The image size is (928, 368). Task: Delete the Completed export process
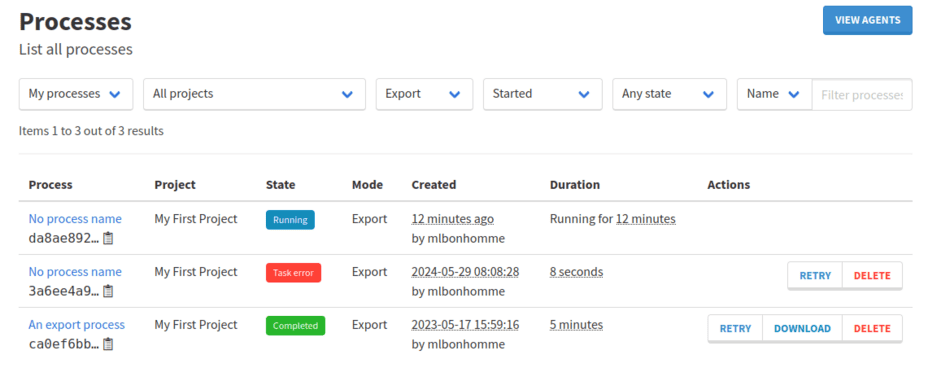[872, 328]
